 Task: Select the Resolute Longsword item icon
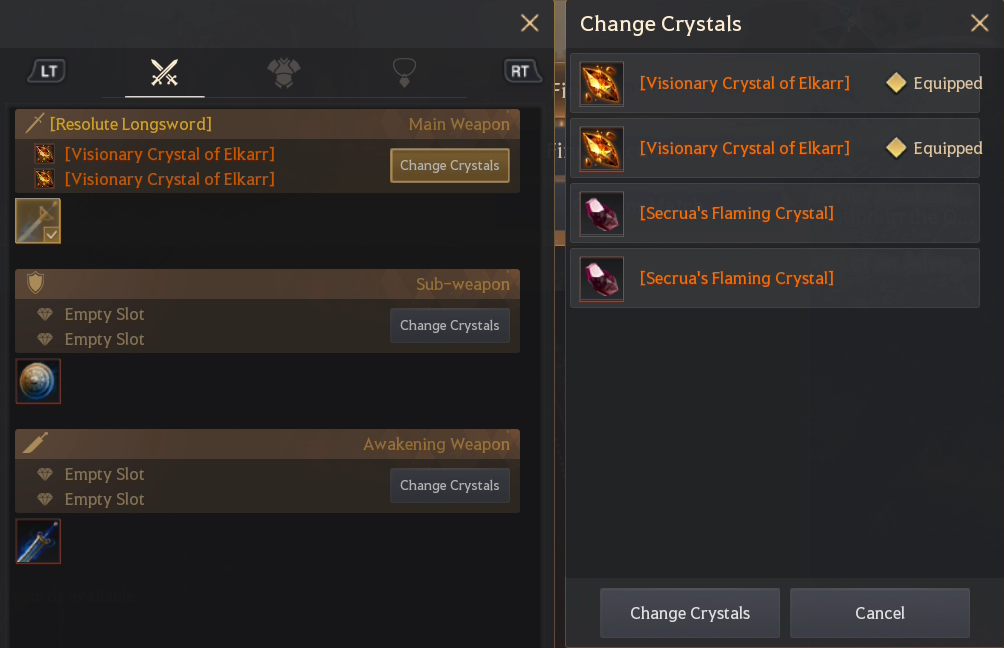[x=38, y=221]
